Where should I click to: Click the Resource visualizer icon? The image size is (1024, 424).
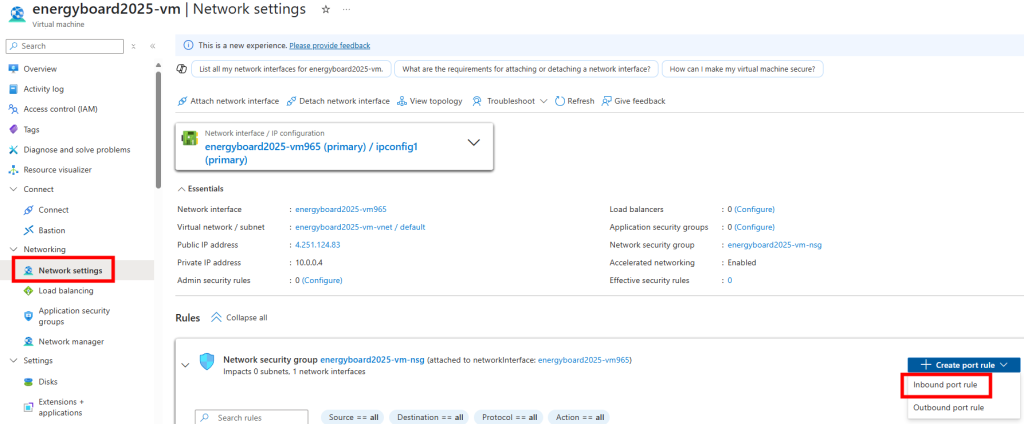point(13,170)
